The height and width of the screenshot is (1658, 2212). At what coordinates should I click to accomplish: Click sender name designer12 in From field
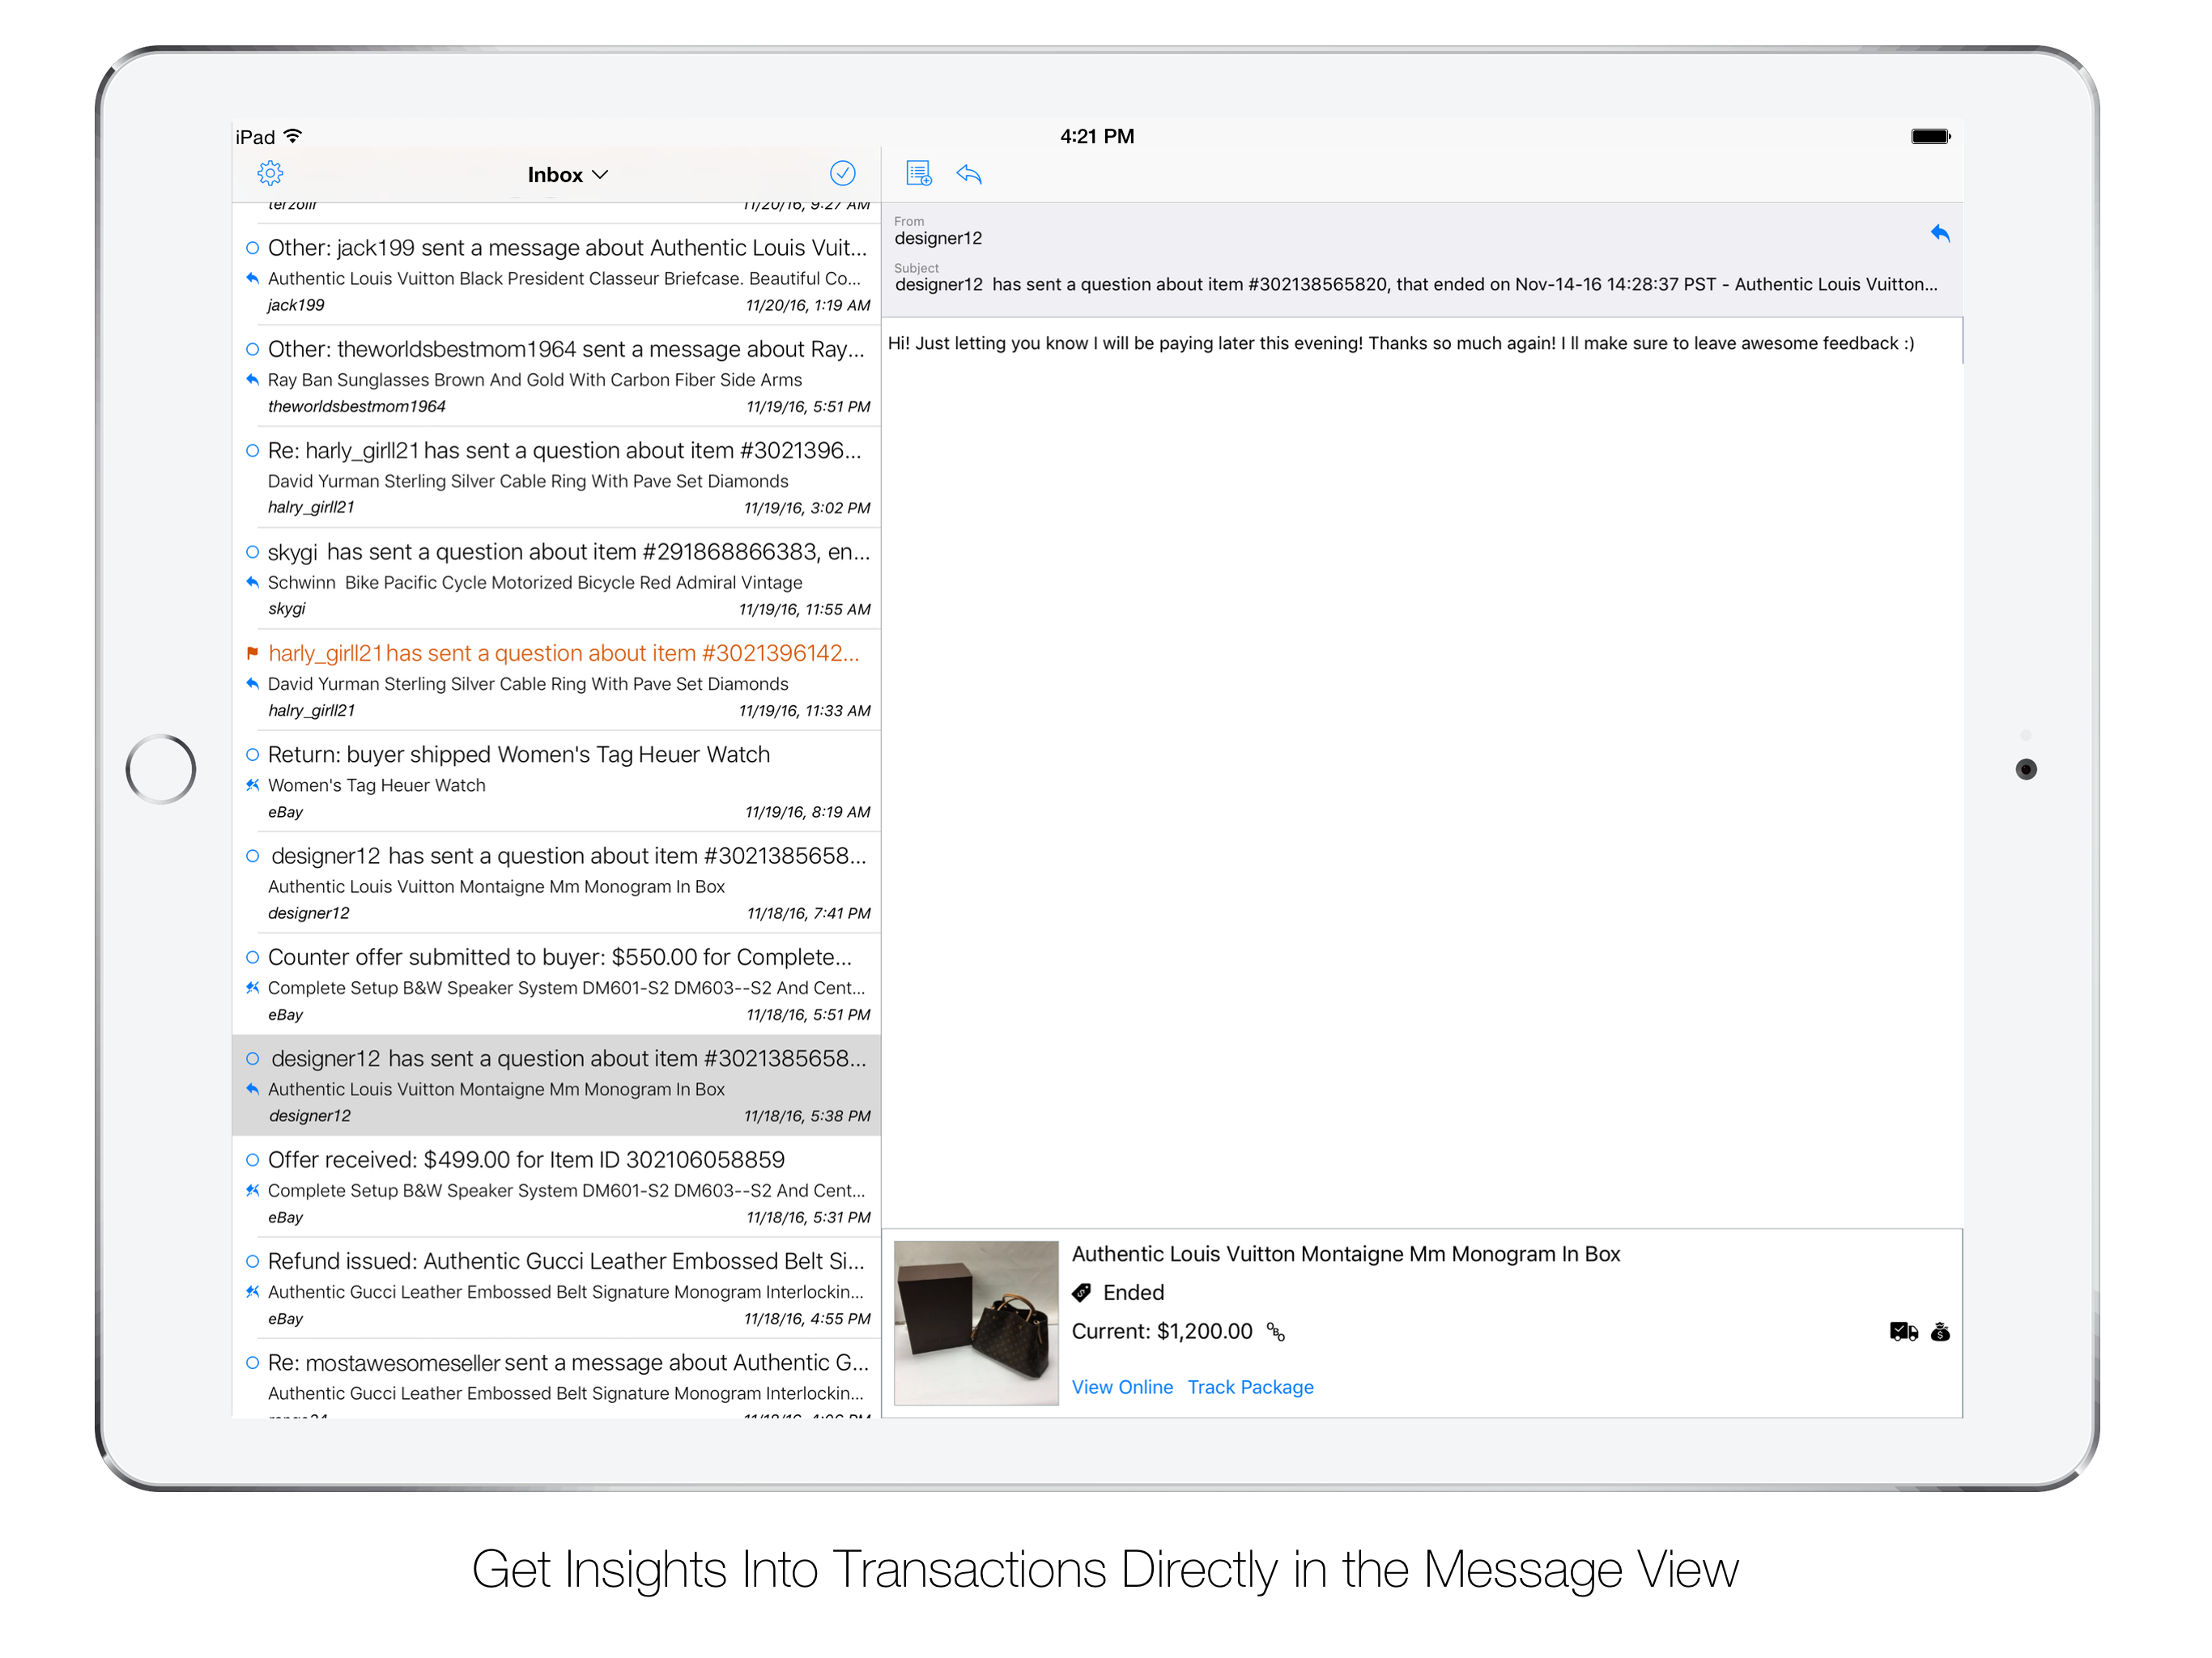[938, 238]
